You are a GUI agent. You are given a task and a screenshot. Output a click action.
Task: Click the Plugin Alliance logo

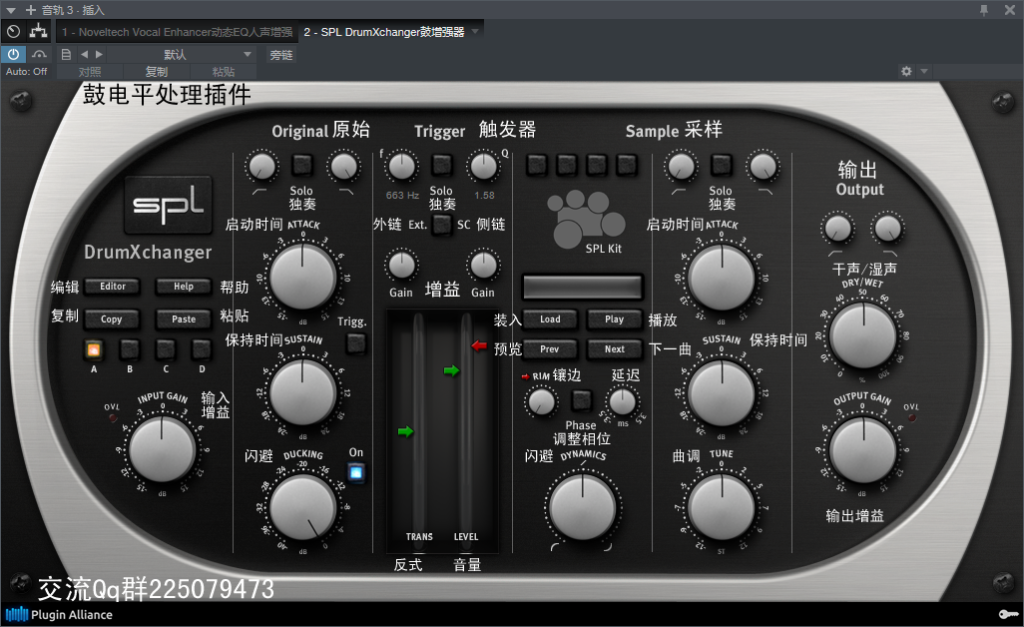click(59, 615)
